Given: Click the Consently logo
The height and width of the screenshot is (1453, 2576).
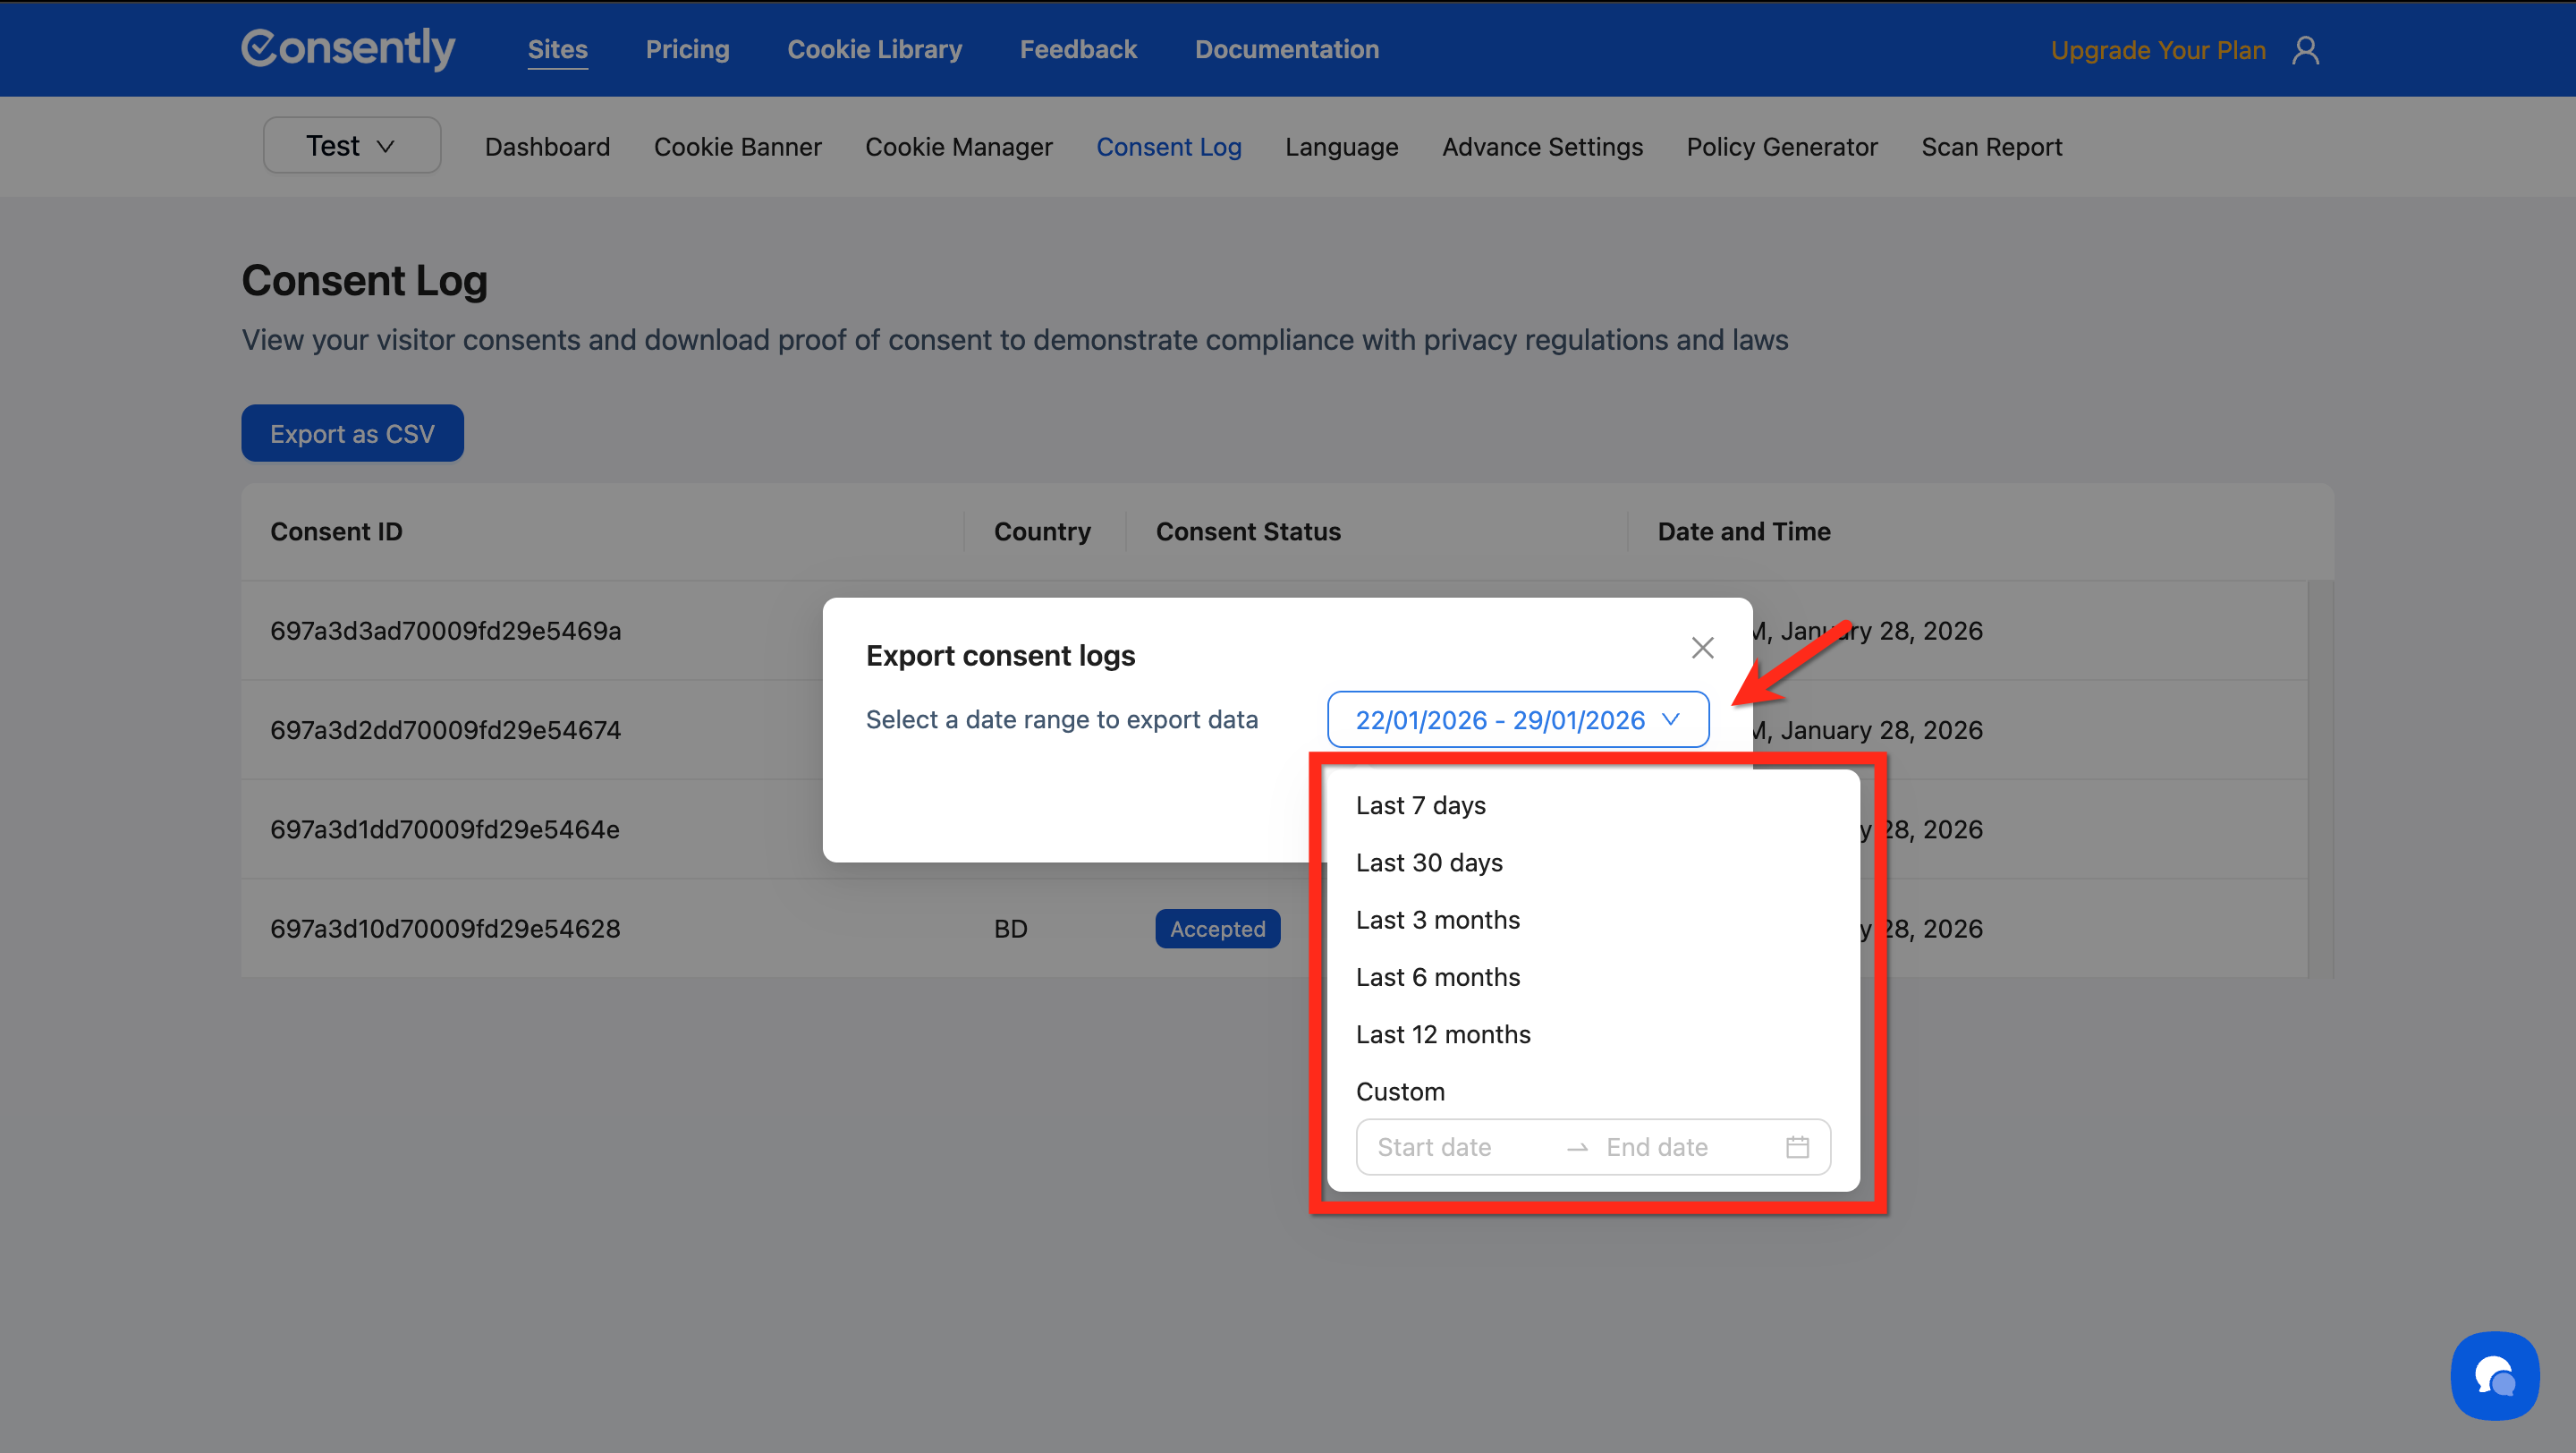Looking at the screenshot, I should click(x=348, y=48).
